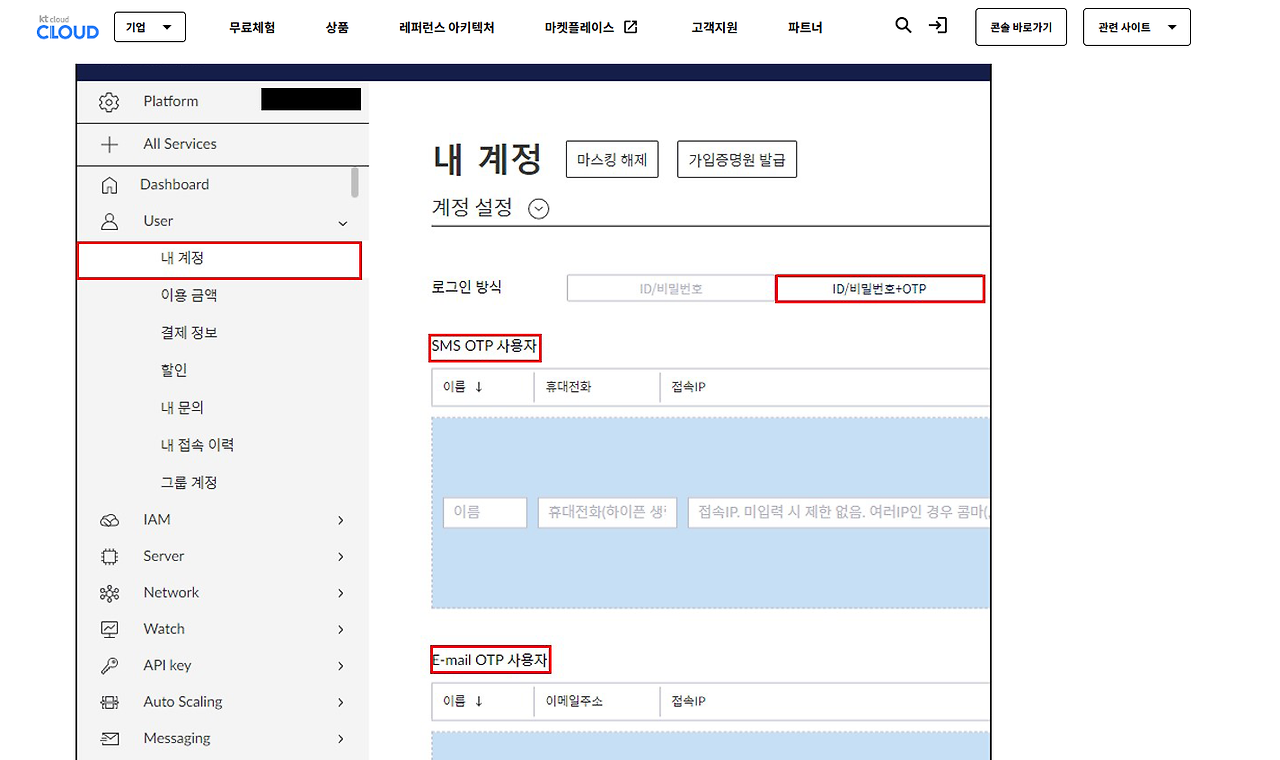The image size is (1280, 760).
Task: Click the IAM cloud icon
Action: coord(109,520)
